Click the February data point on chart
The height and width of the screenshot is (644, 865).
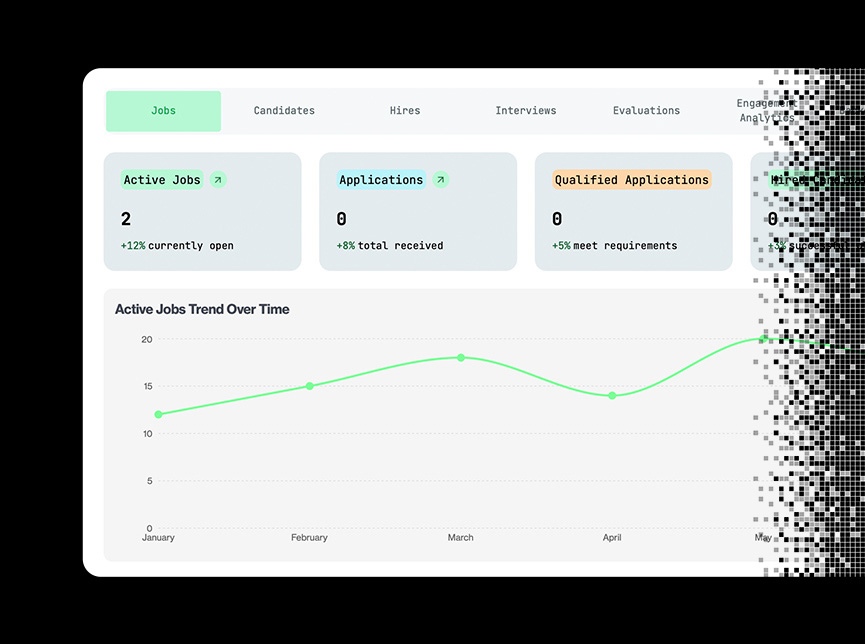[x=310, y=386]
